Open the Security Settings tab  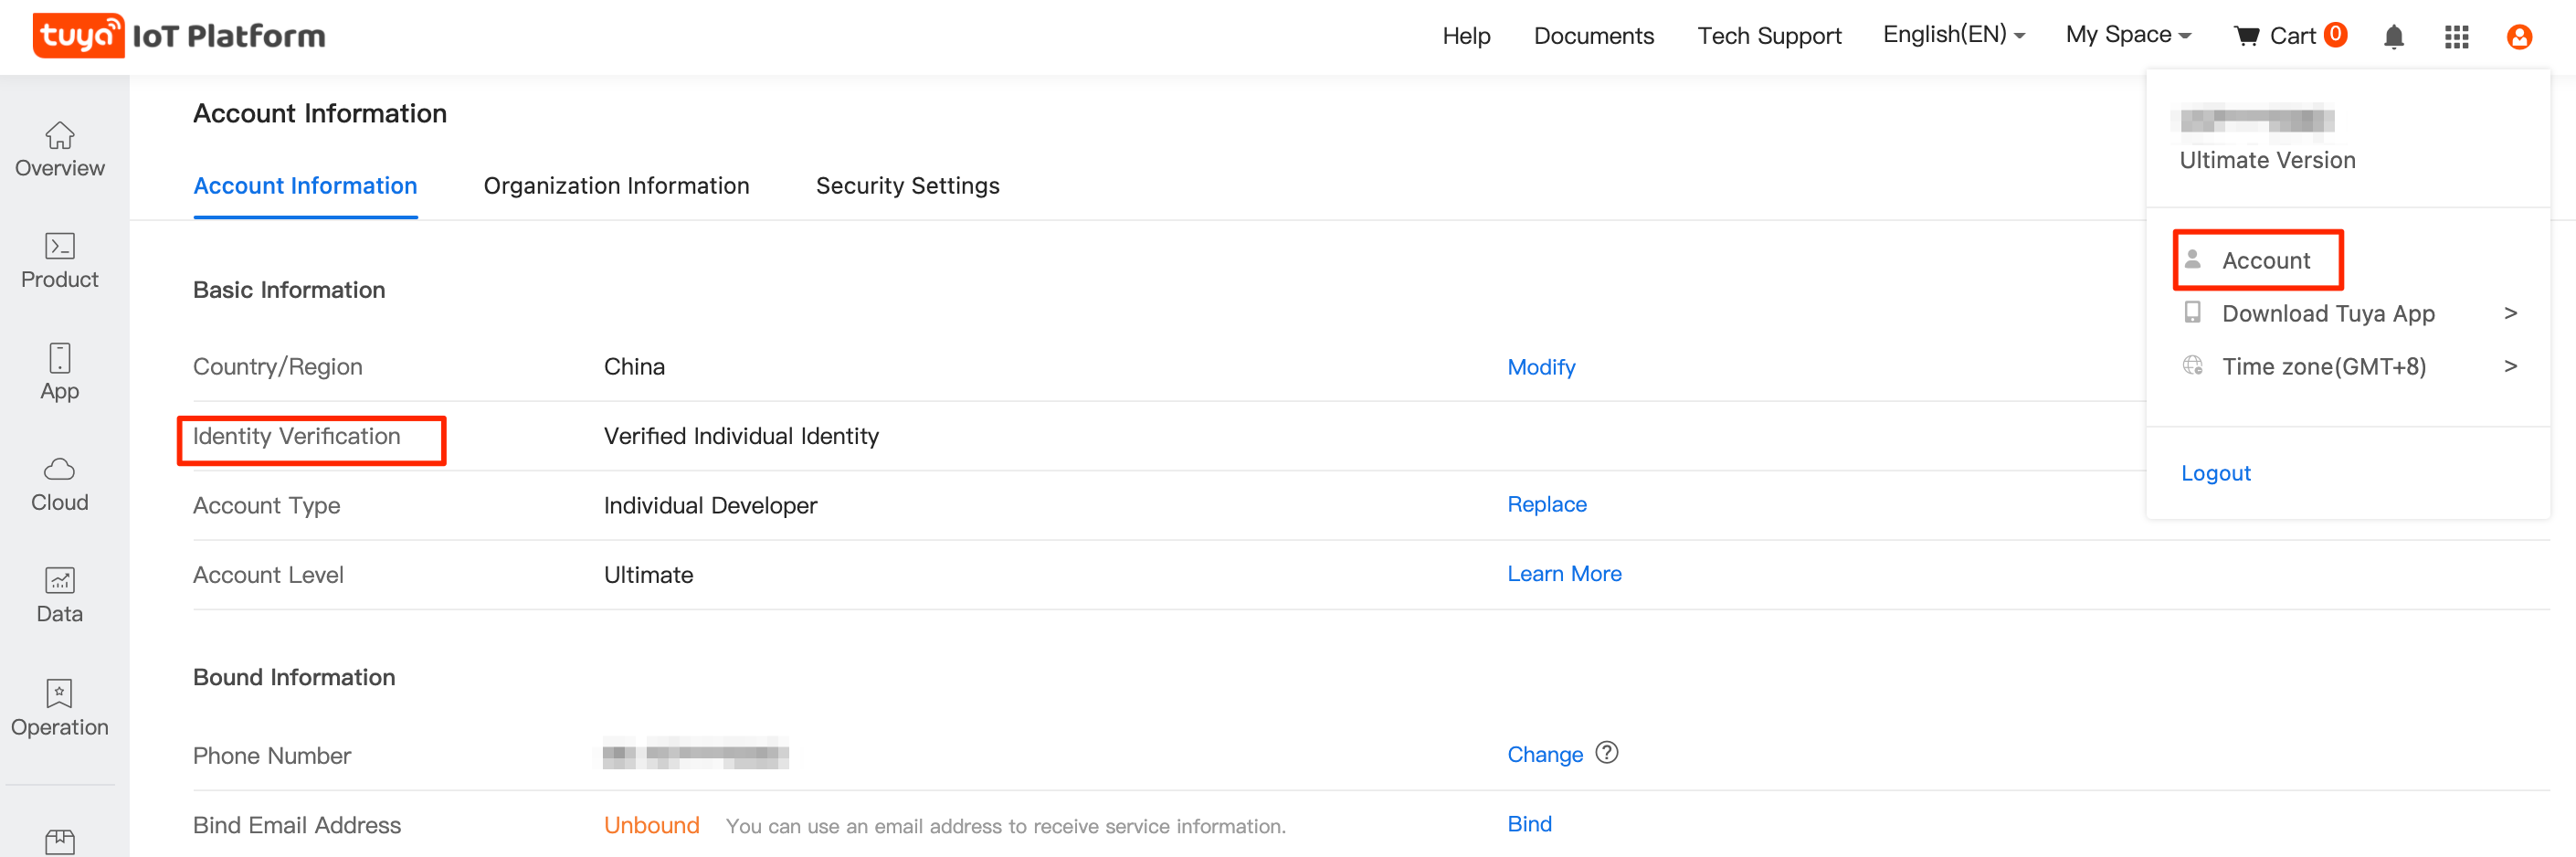tap(907, 185)
